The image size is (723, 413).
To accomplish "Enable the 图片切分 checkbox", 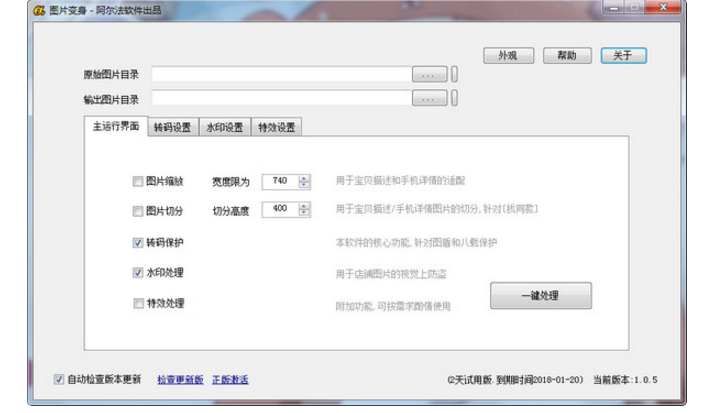I will tap(137, 211).
